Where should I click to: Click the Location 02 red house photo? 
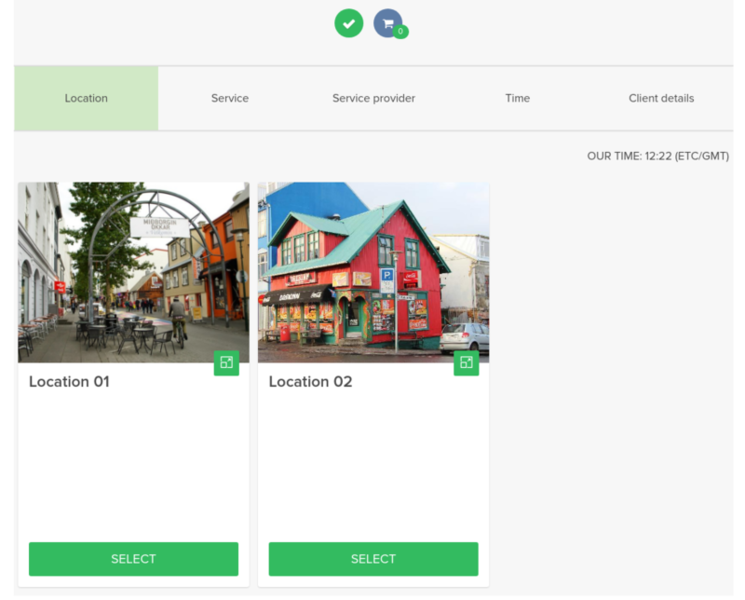(360, 270)
